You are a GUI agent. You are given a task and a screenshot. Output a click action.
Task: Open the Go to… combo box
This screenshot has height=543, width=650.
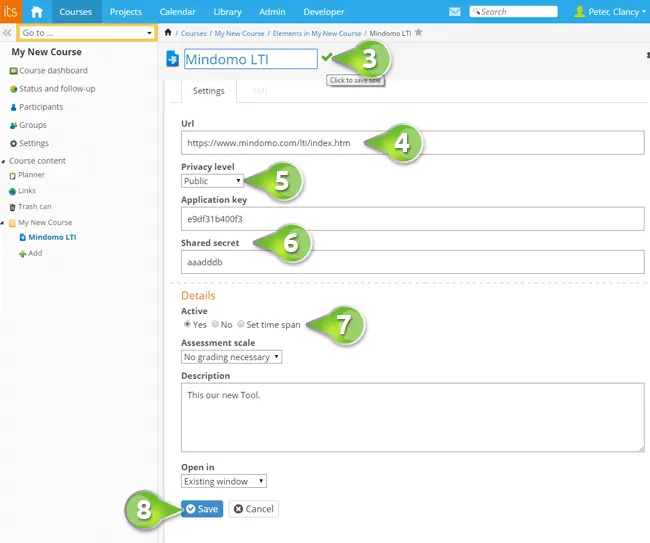pyautogui.click(x=87, y=33)
